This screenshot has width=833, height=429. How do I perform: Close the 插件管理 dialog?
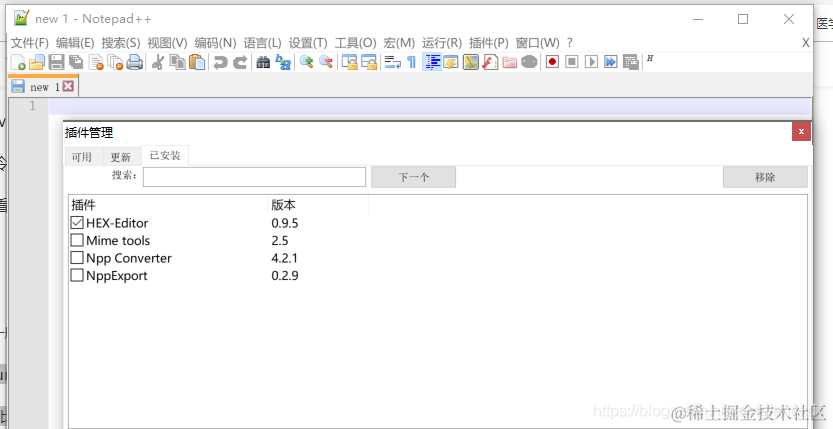click(801, 132)
